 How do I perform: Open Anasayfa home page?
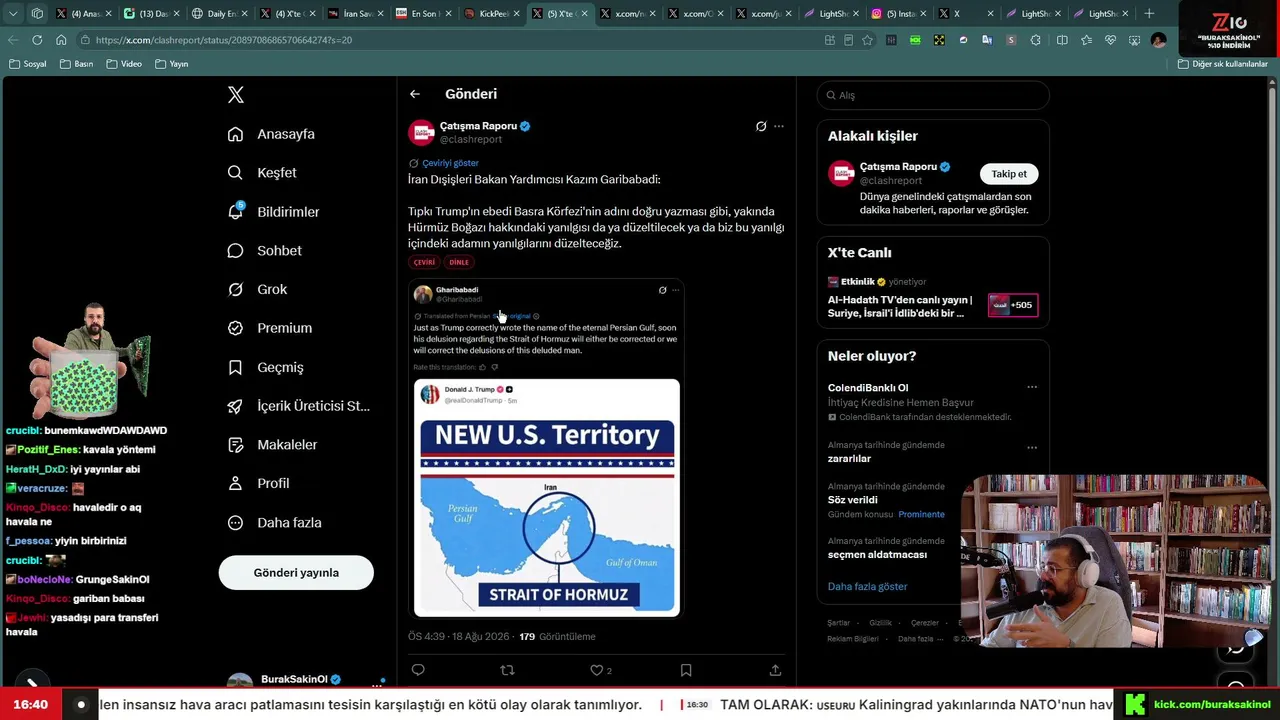[271, 134]
